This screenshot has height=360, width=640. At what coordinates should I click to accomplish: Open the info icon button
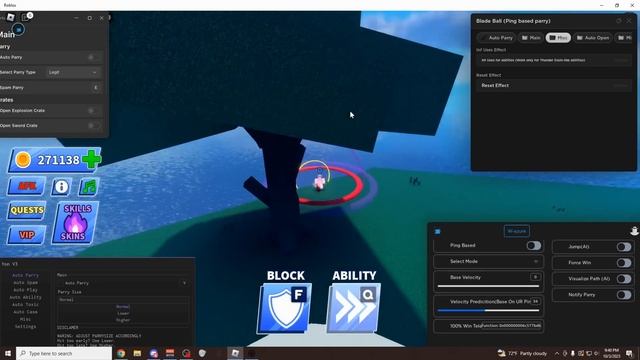point(61,187)
